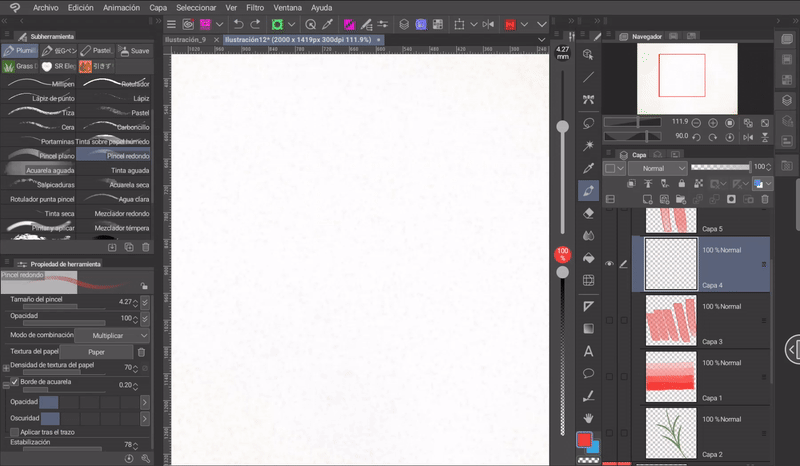This screenshot has width=800, height=466.
Task: Select the Lasso selection tool
Action: [x=589, y=122]
